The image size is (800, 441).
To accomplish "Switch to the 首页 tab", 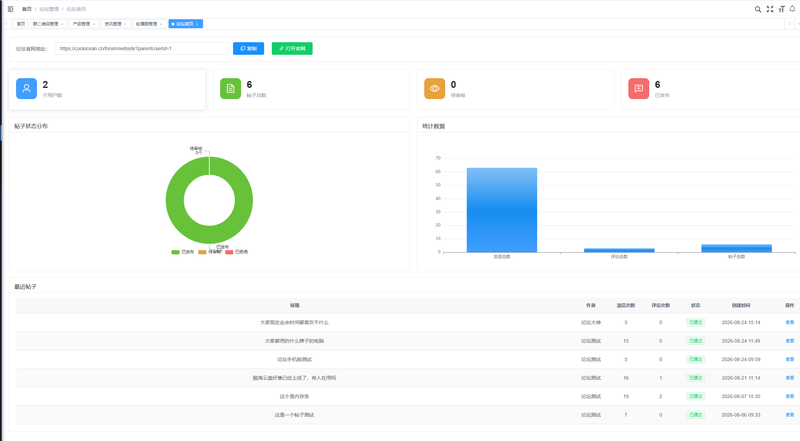I will click(20, 24).
